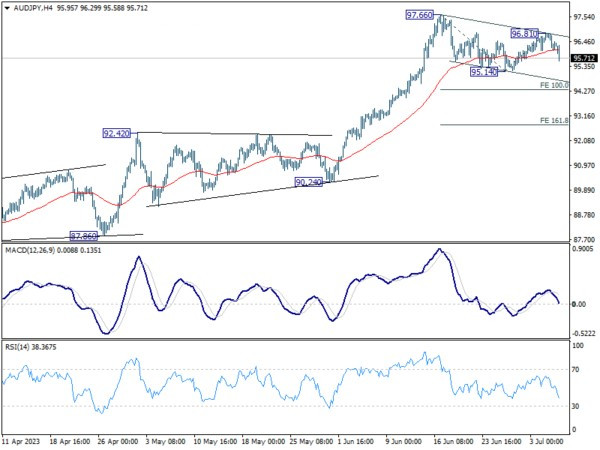Select the 95.140 price label
Viewport: 600px width, 450px height.
484,72
